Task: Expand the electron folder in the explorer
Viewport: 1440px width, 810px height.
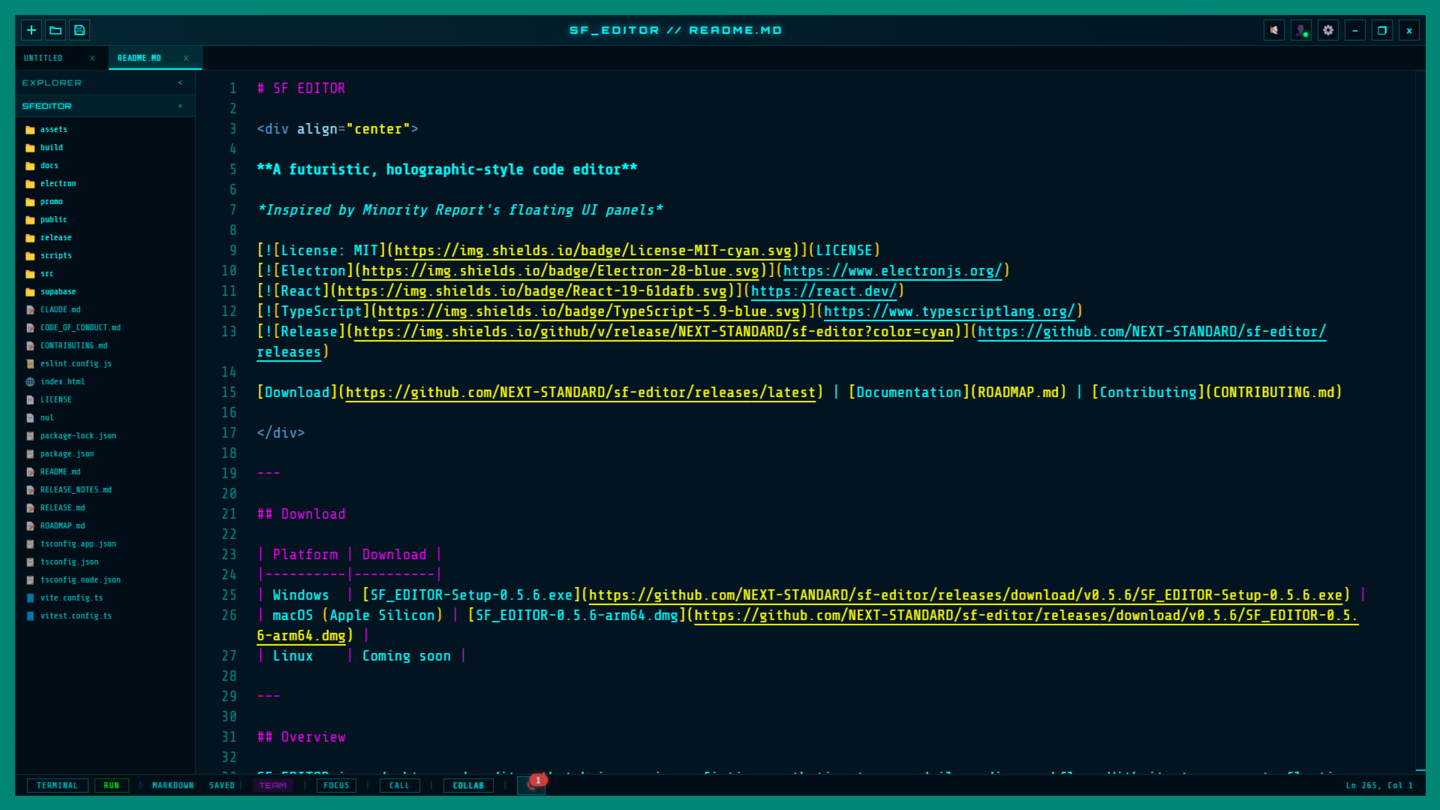Action: (x=57, y=183)
